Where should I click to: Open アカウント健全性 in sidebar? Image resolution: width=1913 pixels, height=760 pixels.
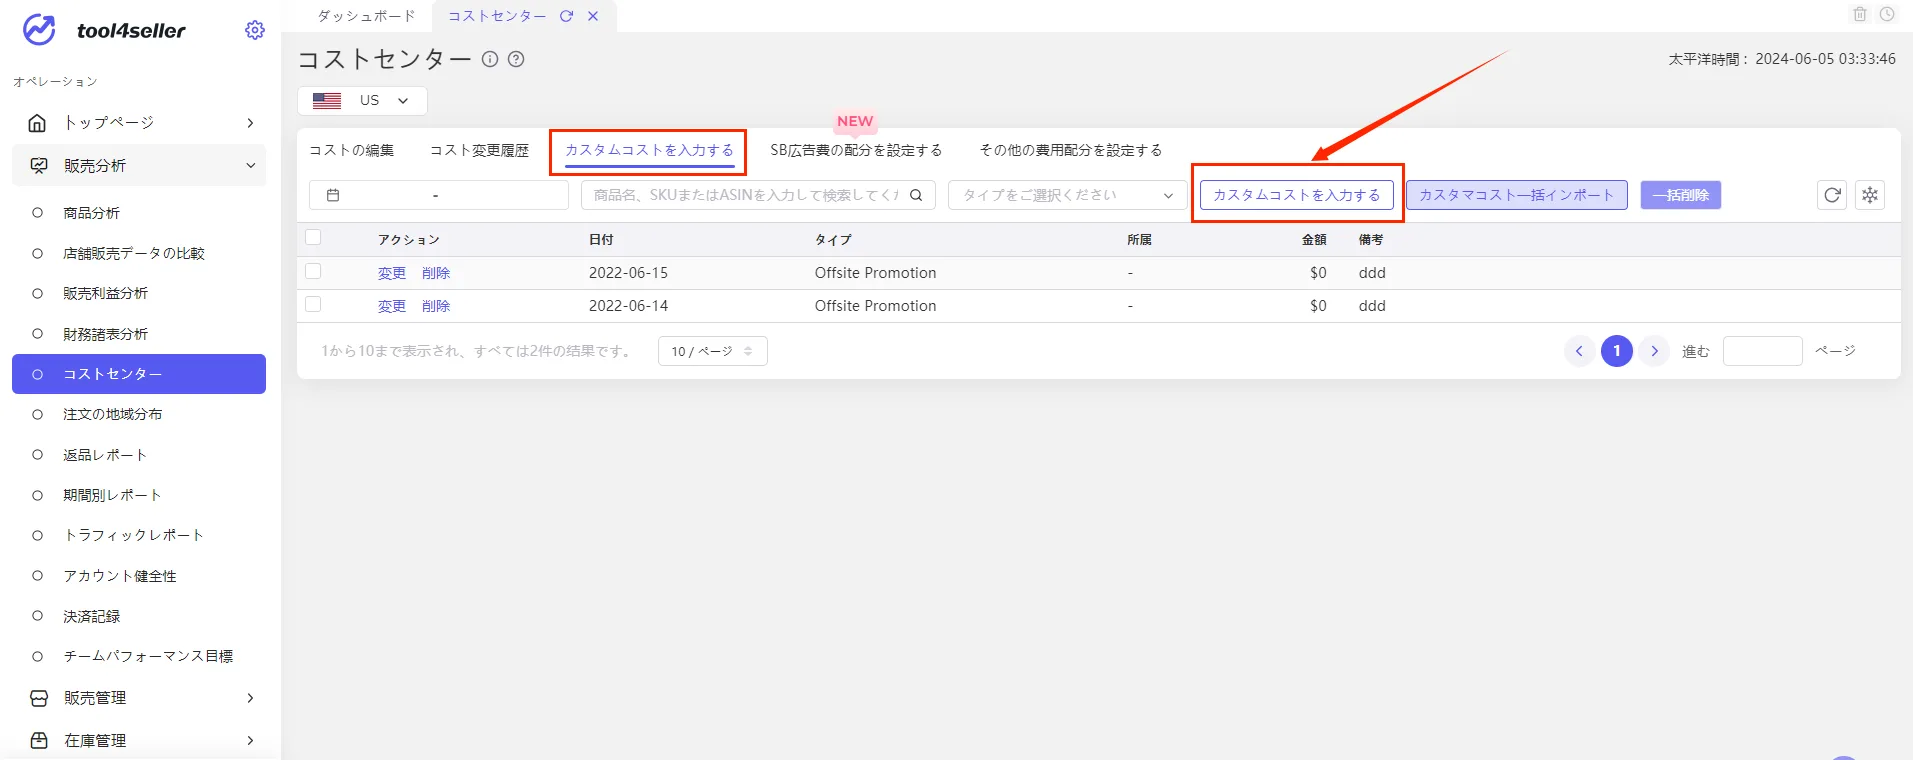pyautogui.click(x=120, y=576)
